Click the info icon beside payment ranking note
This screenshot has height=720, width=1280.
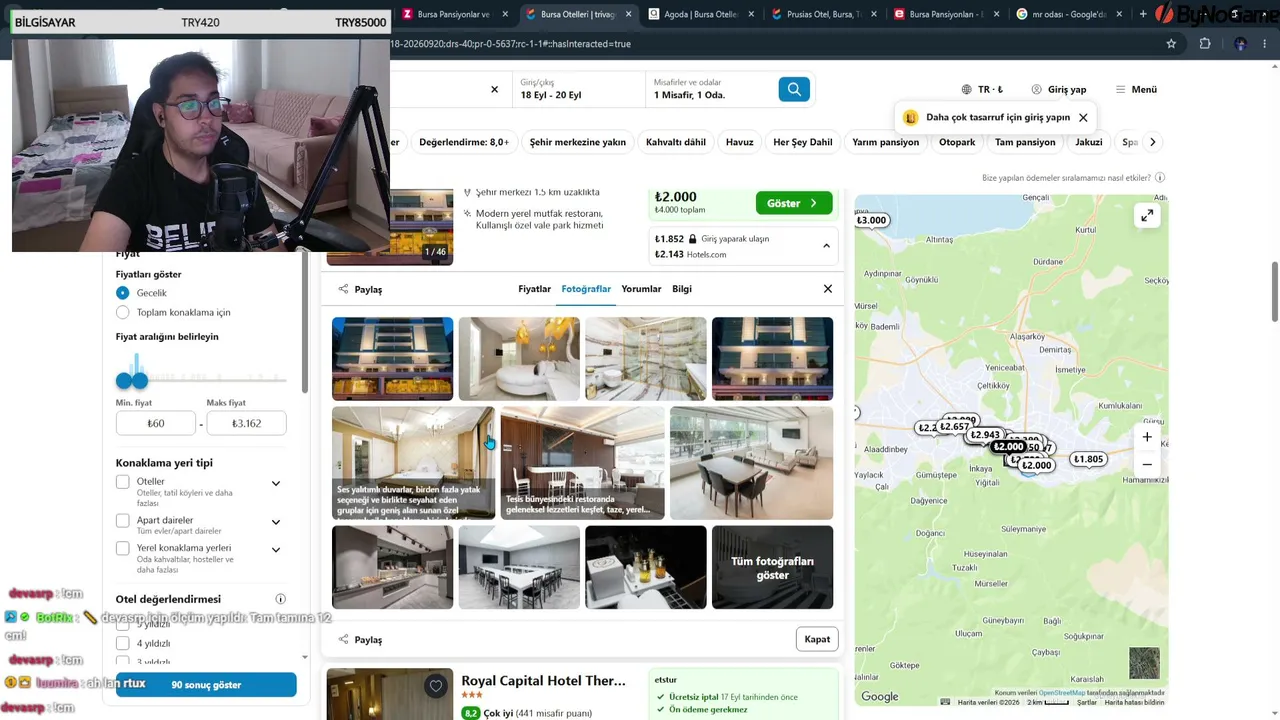[1160, 178]
